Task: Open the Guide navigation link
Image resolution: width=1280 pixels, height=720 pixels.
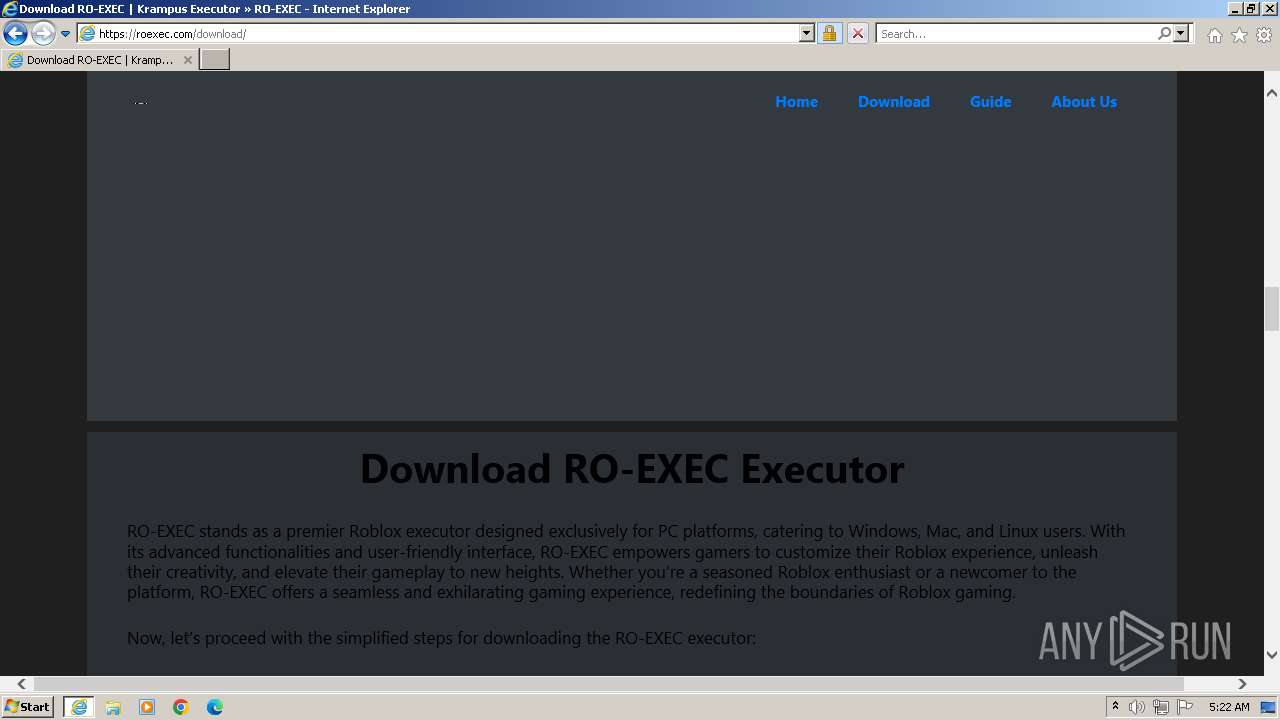Action: point(990,102)
